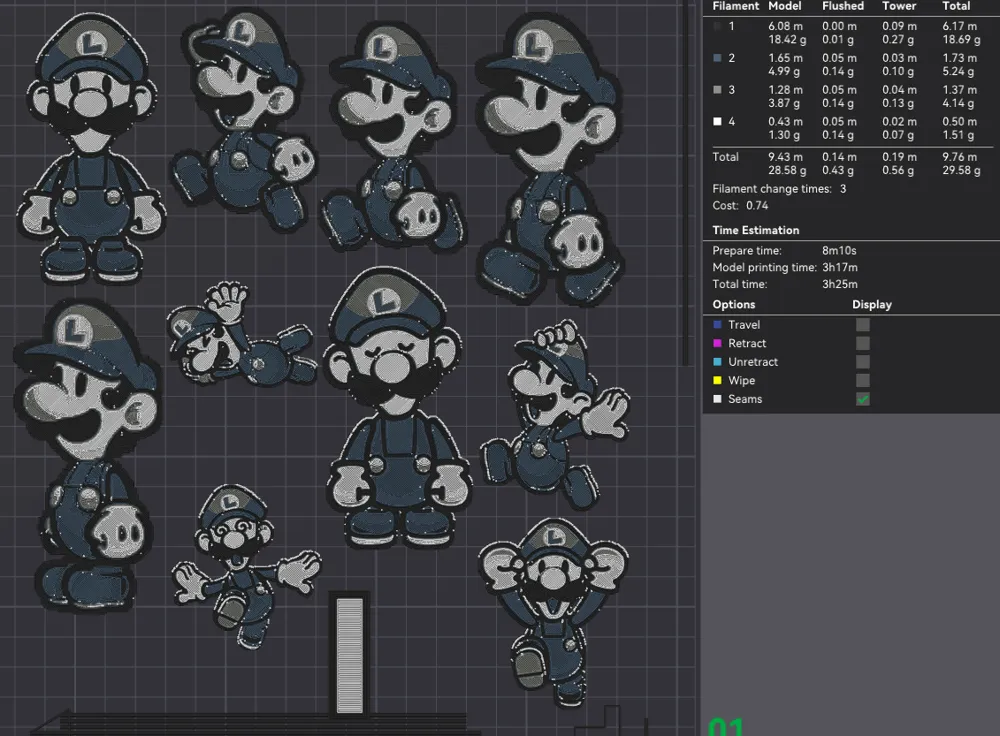The width and height of the screenshot is (1000, 736).
Task: Click filament 4 white color swatch
Action: click(717, 121)
